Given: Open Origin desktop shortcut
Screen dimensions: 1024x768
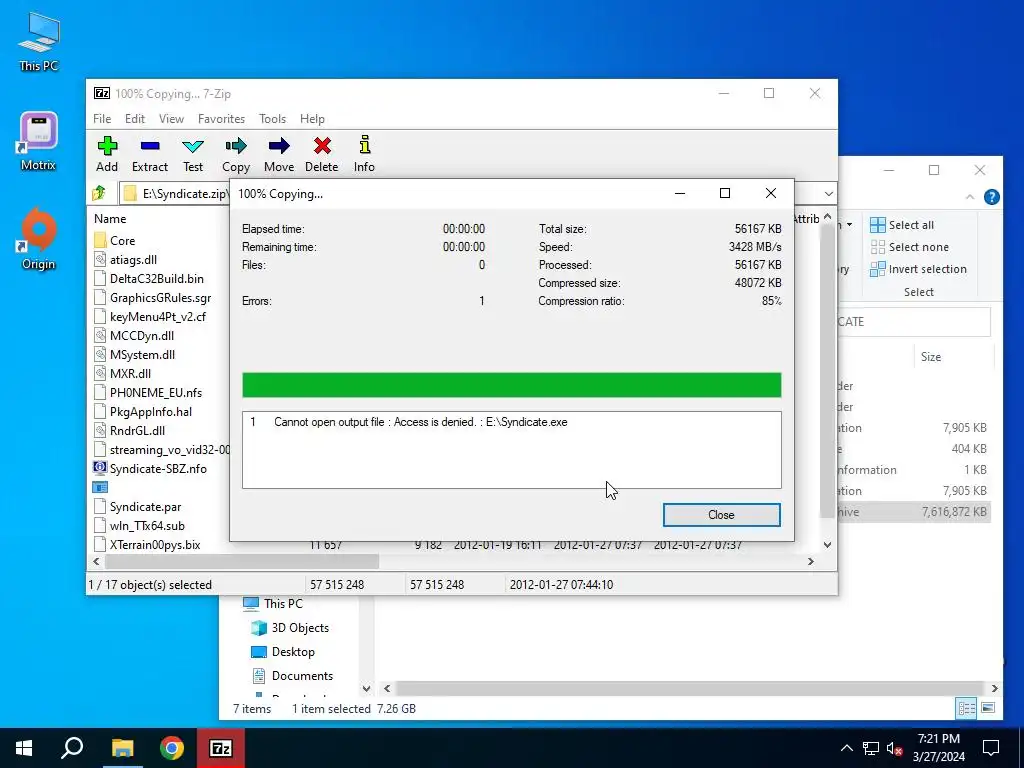Looking at the screenshot, I should click(39, 239).
